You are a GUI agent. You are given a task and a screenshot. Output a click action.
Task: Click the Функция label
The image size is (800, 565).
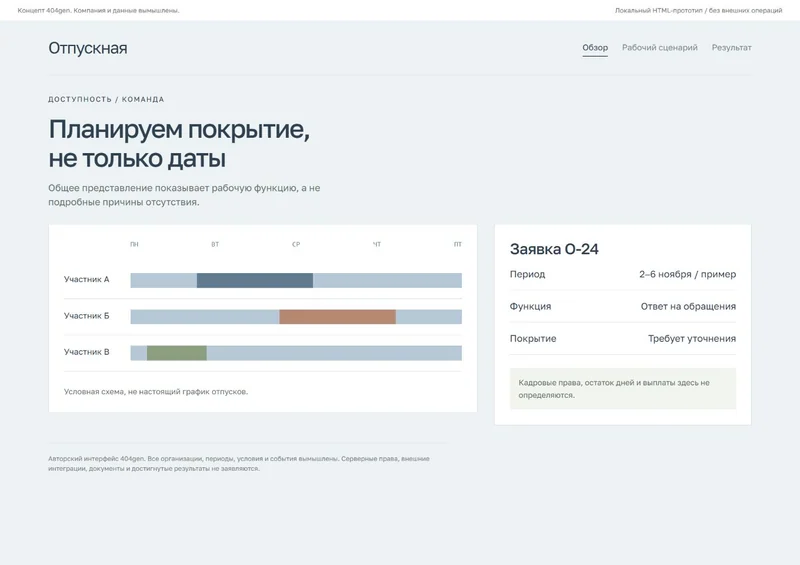coord(531,306)
